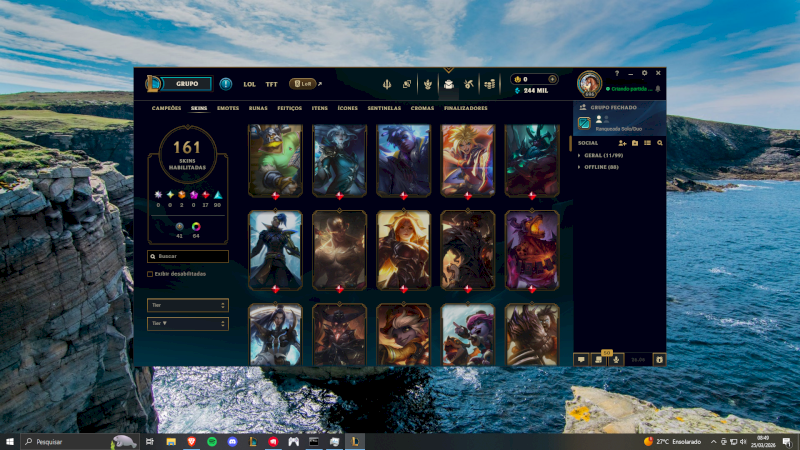
Task: Click the GRUPO button
Action: click(187, 84)
